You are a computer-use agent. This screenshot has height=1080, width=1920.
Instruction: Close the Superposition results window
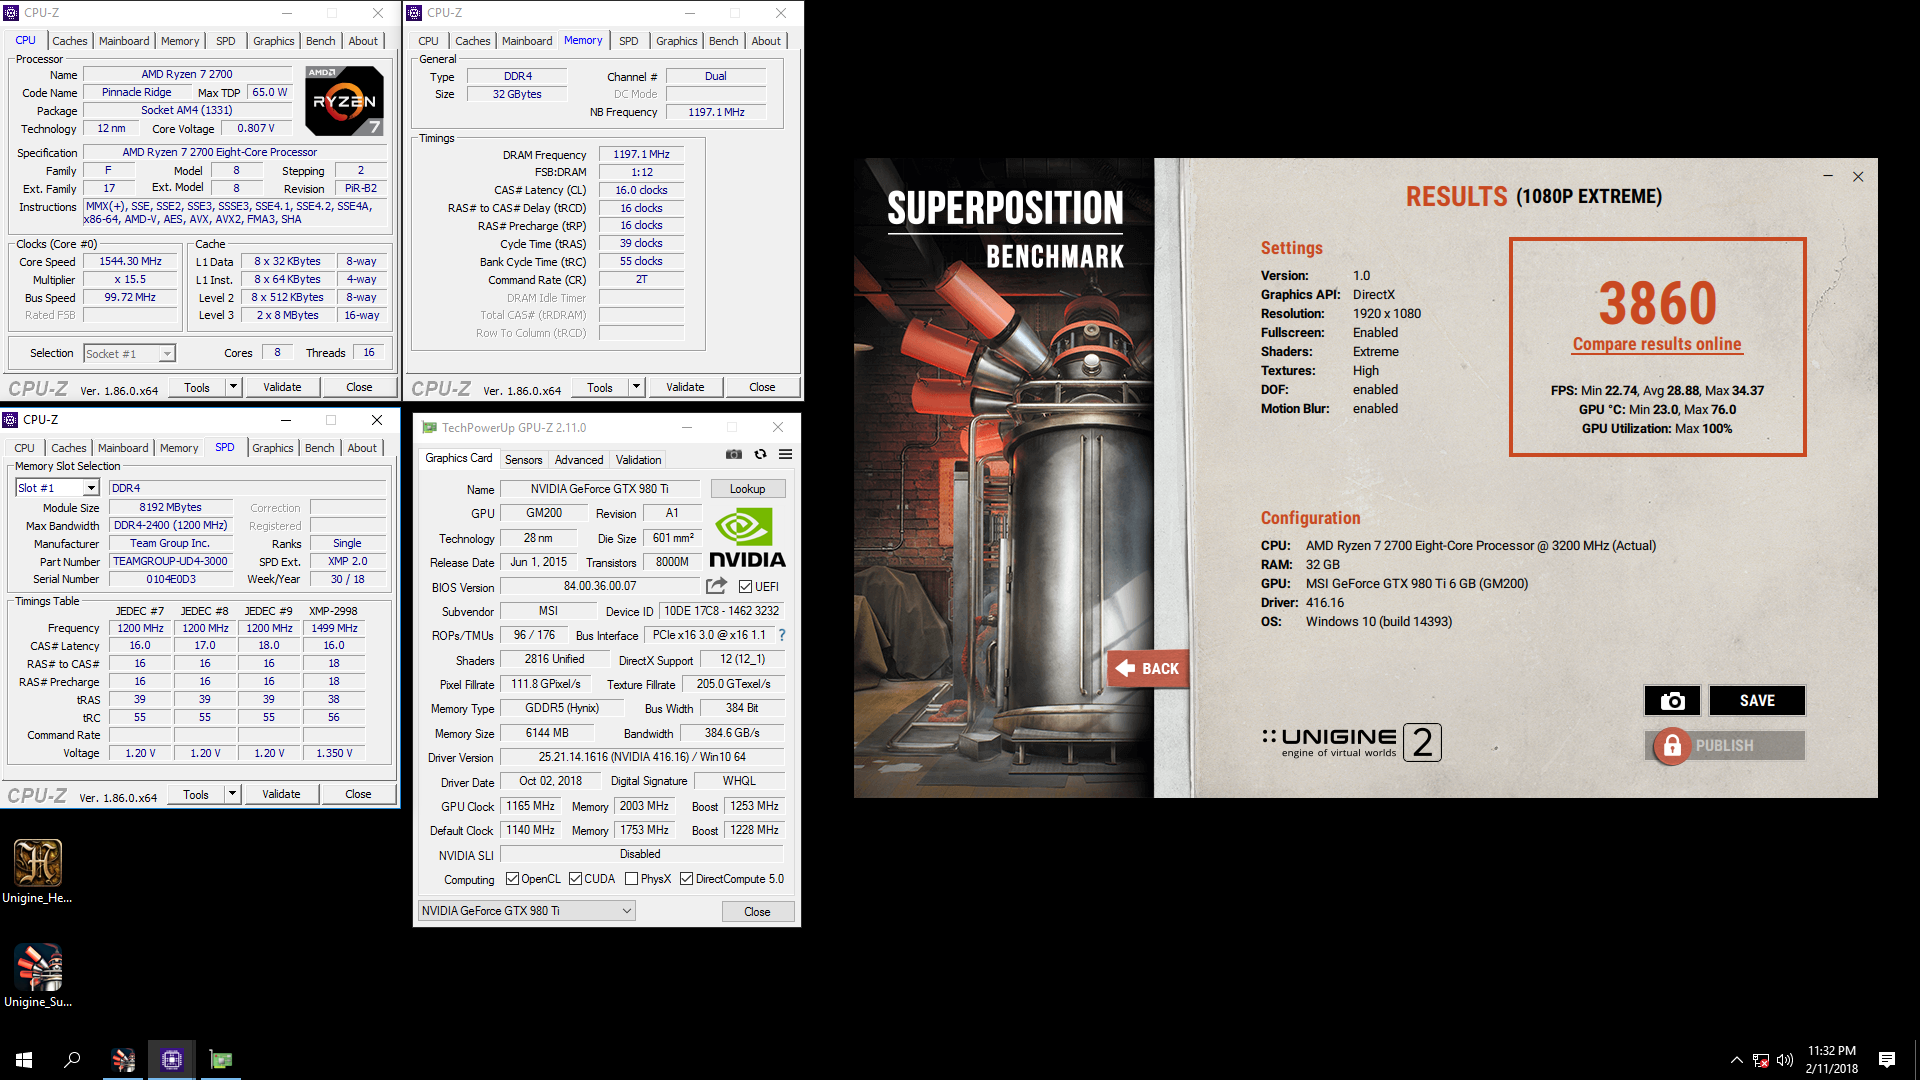pyautogui.click(x=1858, y=176)
